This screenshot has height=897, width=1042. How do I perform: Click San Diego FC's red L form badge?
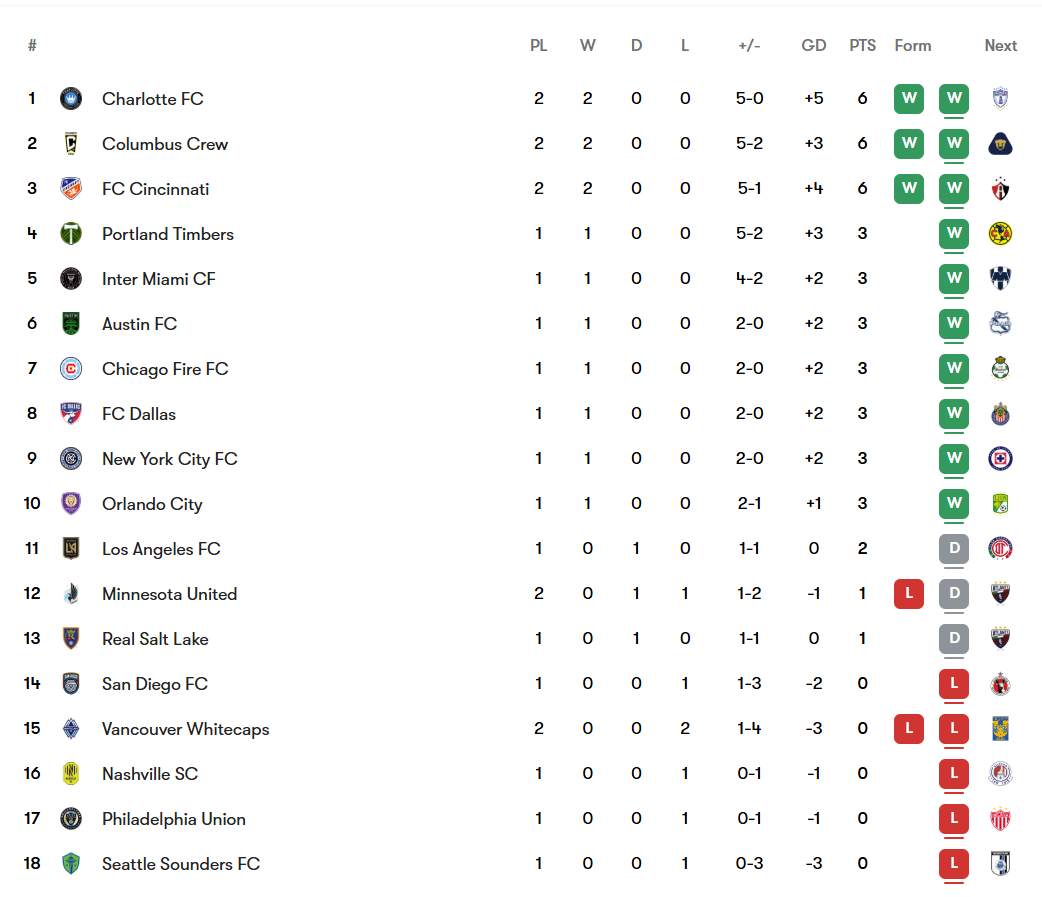(954, 684)
